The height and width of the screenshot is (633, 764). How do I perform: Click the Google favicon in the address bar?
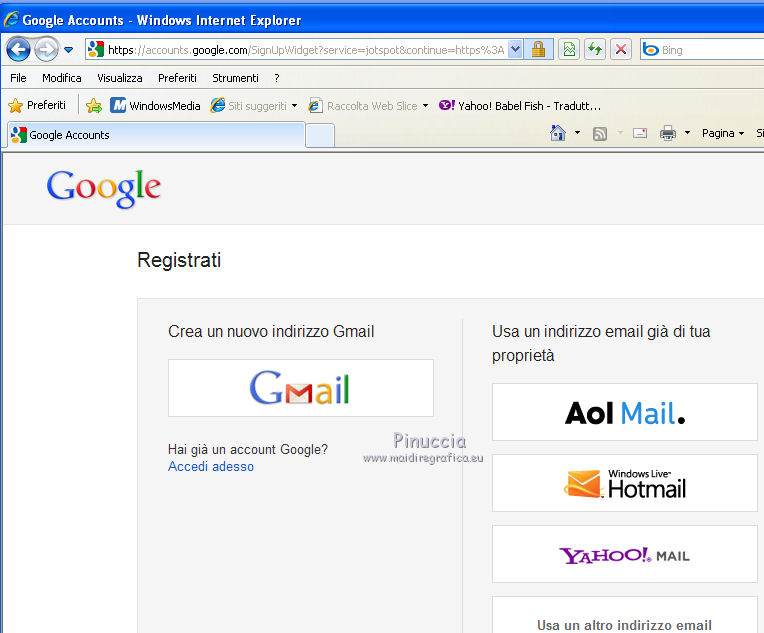point(96,49)
